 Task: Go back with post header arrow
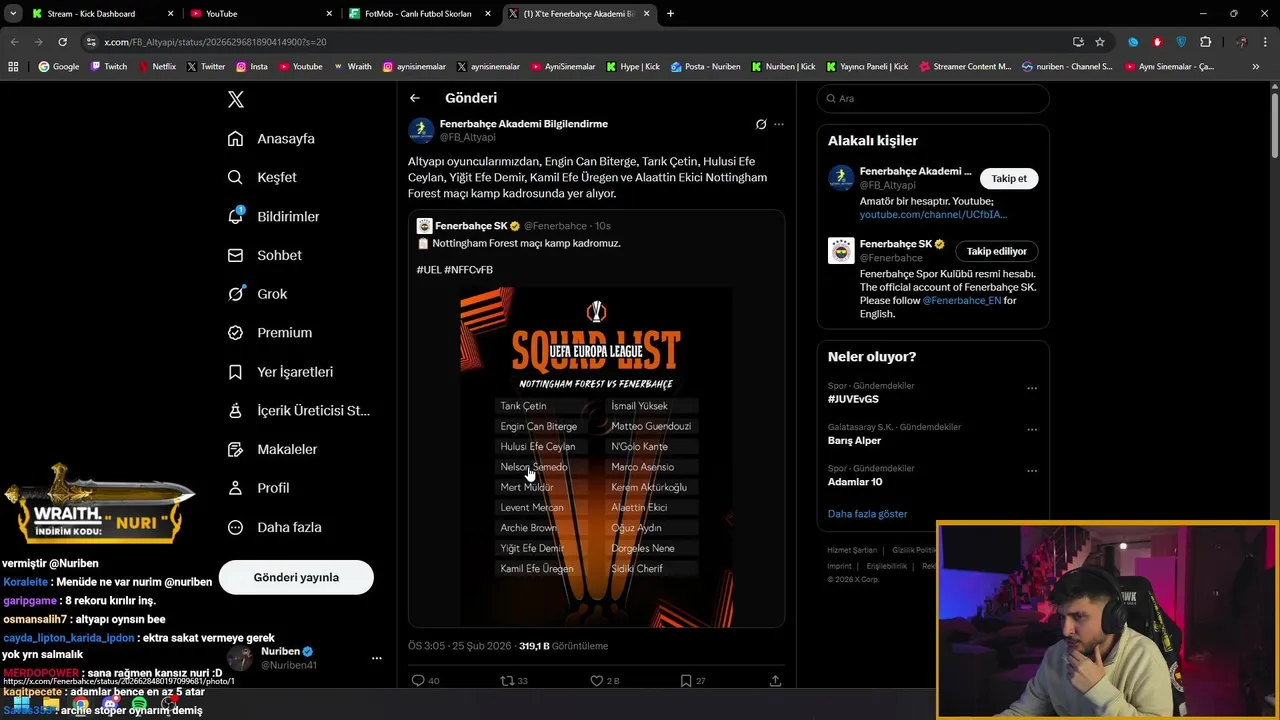[x=415, y=98]
